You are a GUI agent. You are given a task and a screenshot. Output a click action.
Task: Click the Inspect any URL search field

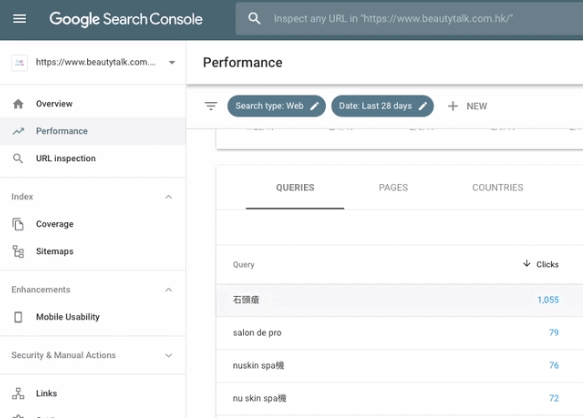coord(409,19)
